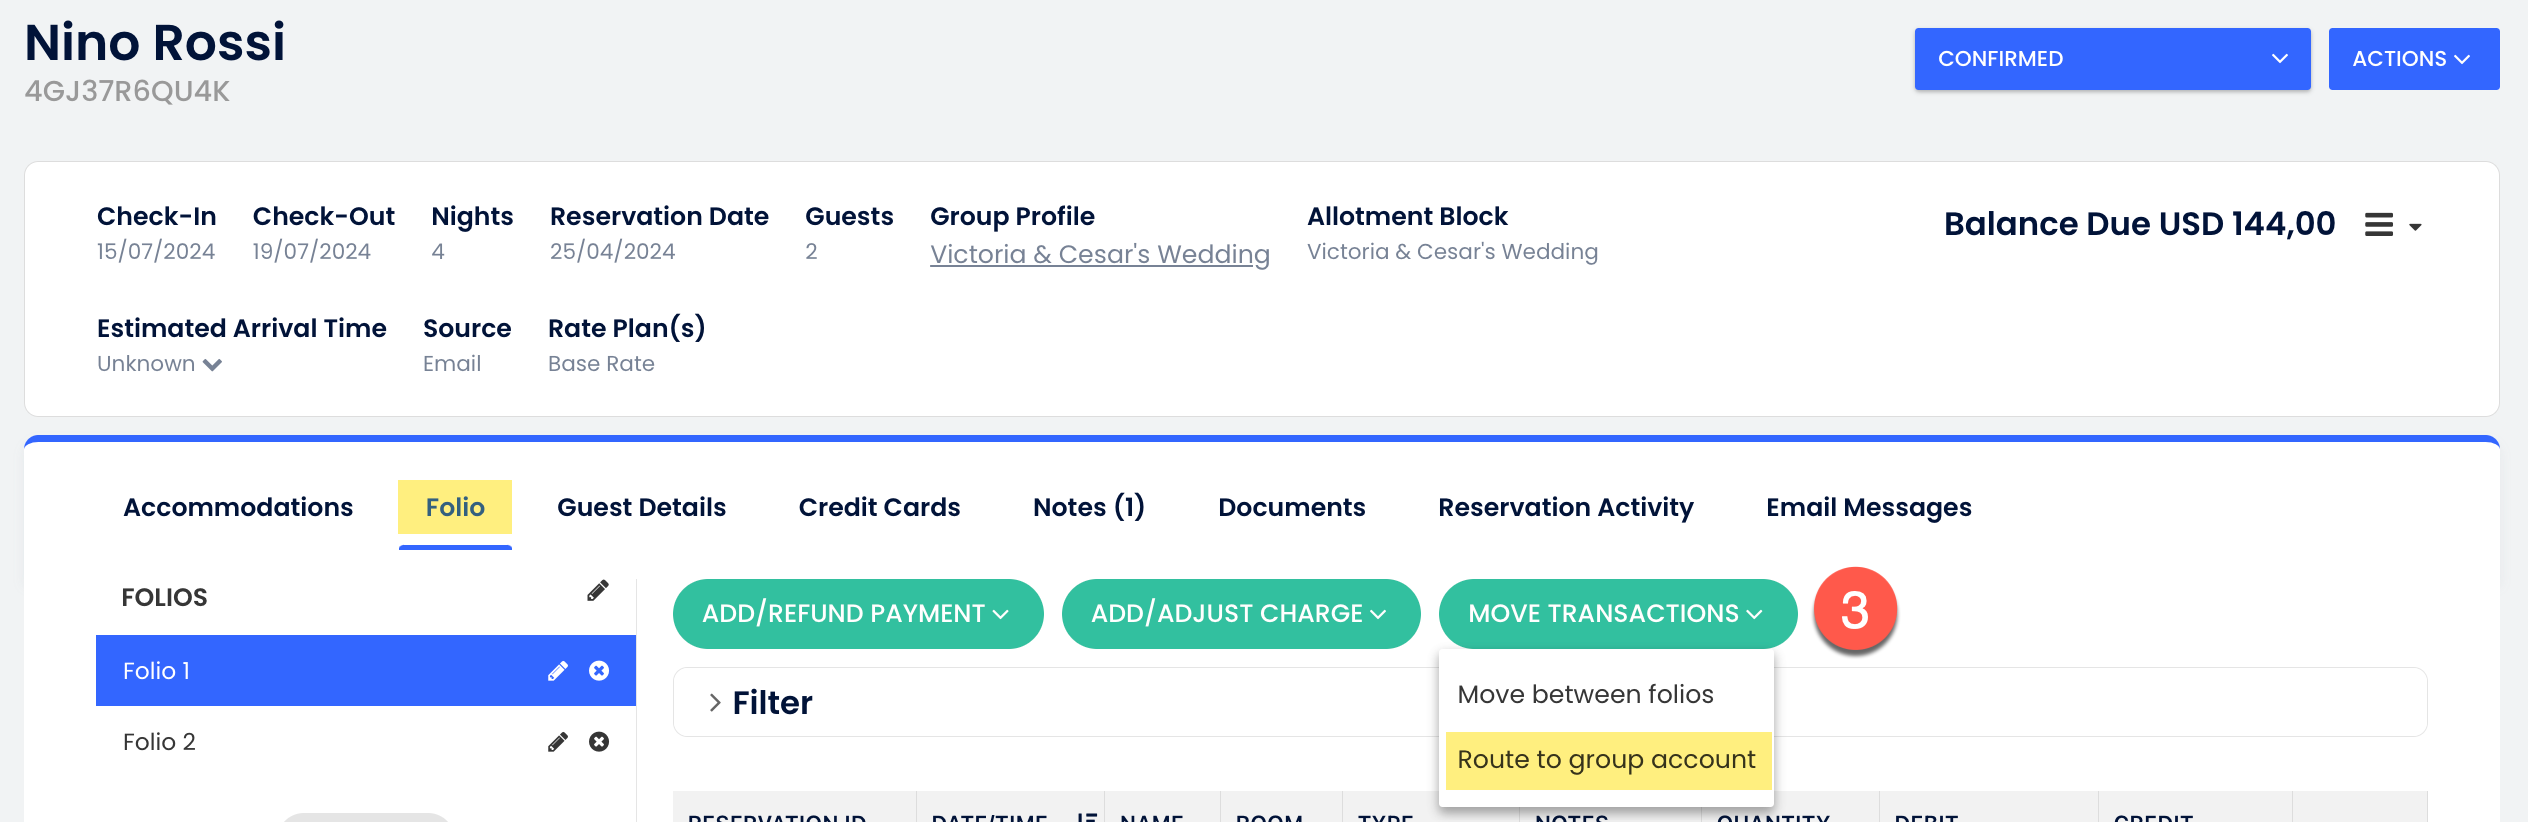
Task: Edit Folio 2 using its pencil icon
Action: click(558, 742)
